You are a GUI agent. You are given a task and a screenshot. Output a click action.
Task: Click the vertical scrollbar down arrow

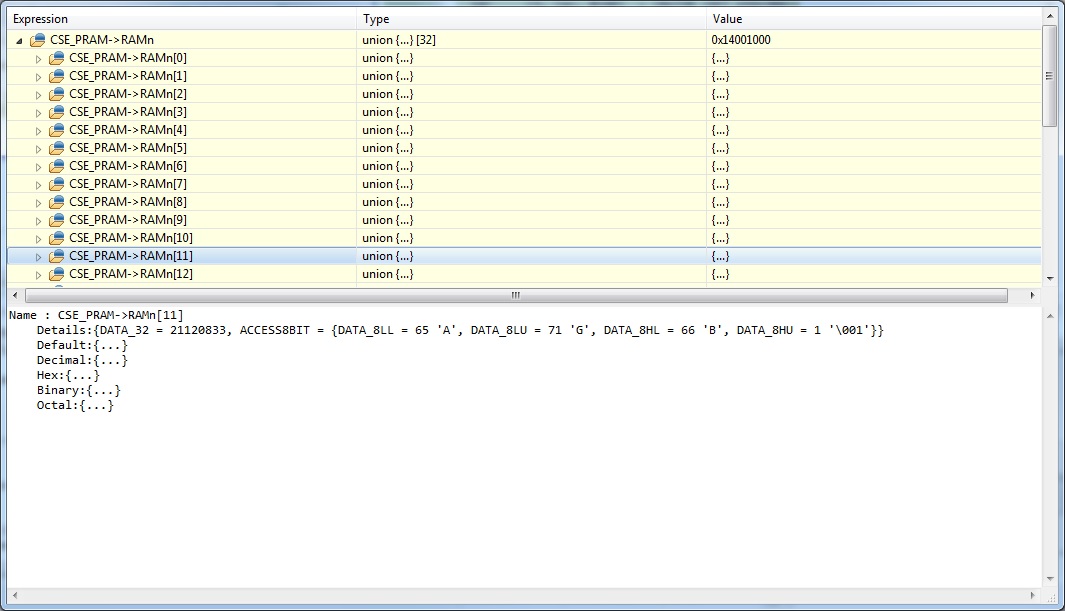click(x=1050, y=280)
